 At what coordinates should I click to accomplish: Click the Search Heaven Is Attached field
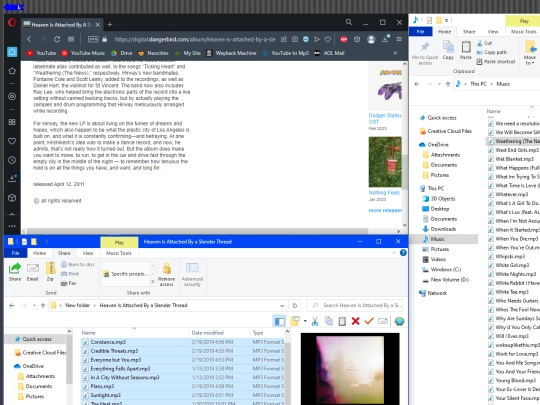point(355,305)
